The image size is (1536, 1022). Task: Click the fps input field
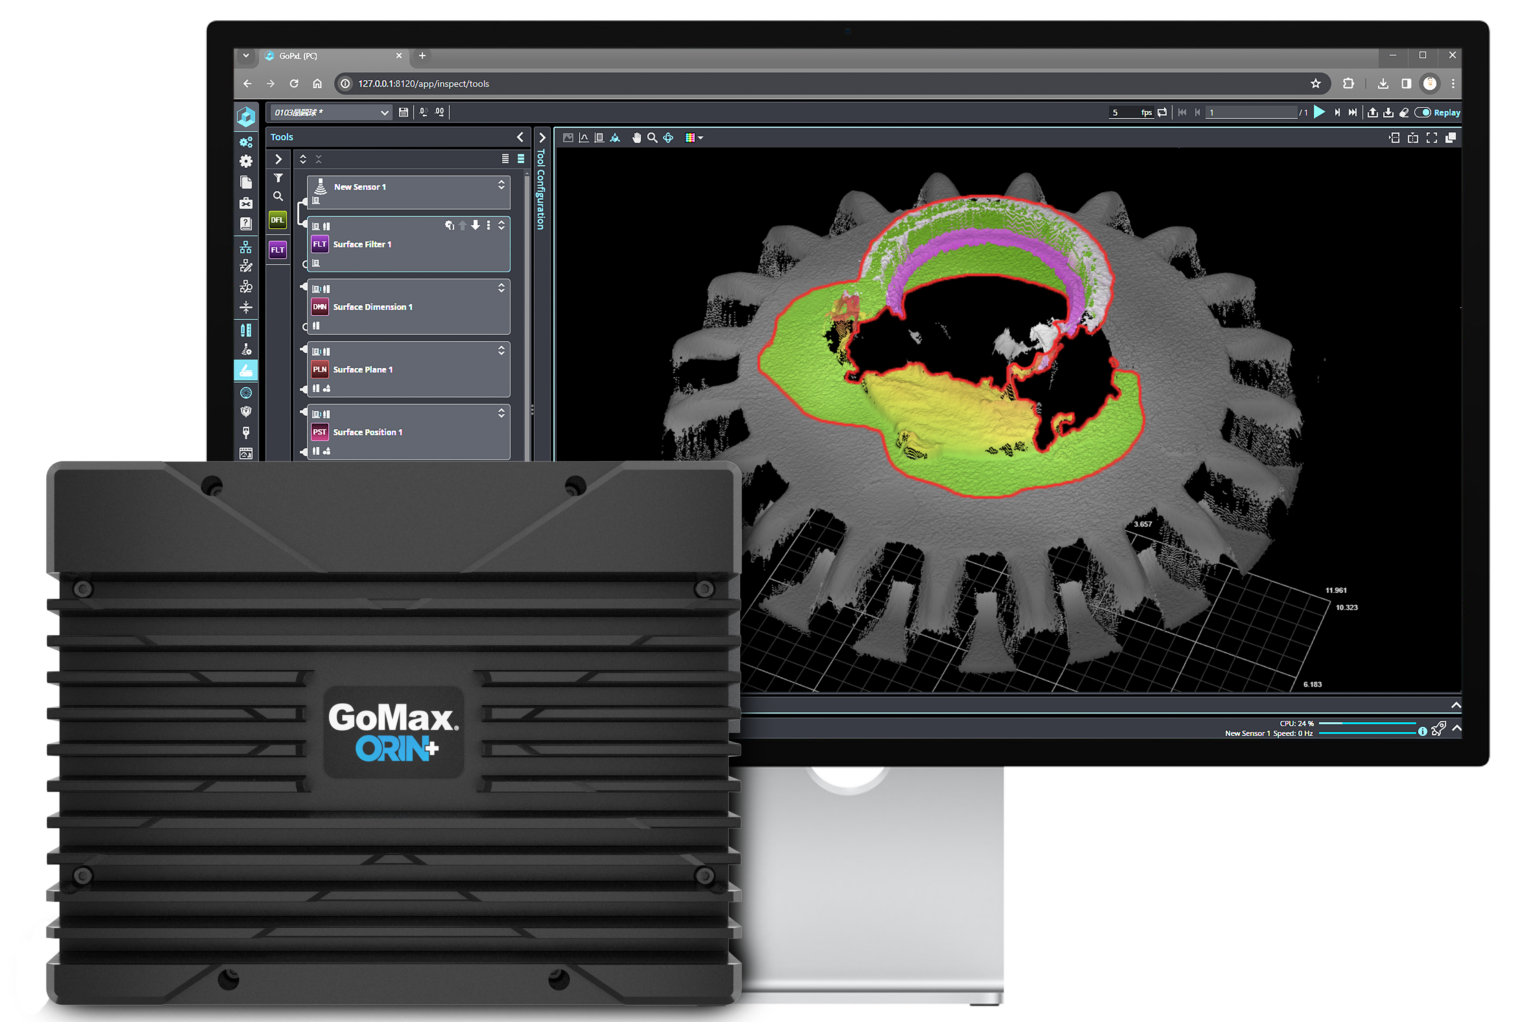coord(1131,113)
